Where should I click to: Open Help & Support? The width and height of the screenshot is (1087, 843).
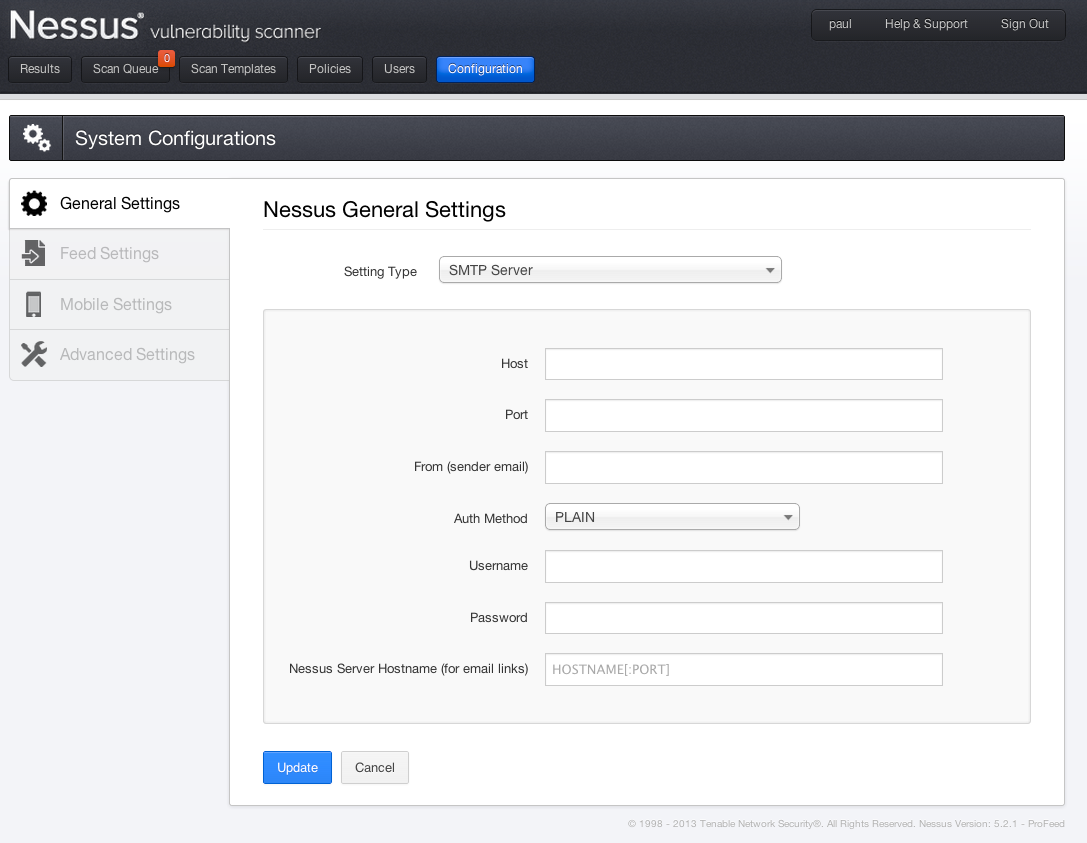coord(925,24)
